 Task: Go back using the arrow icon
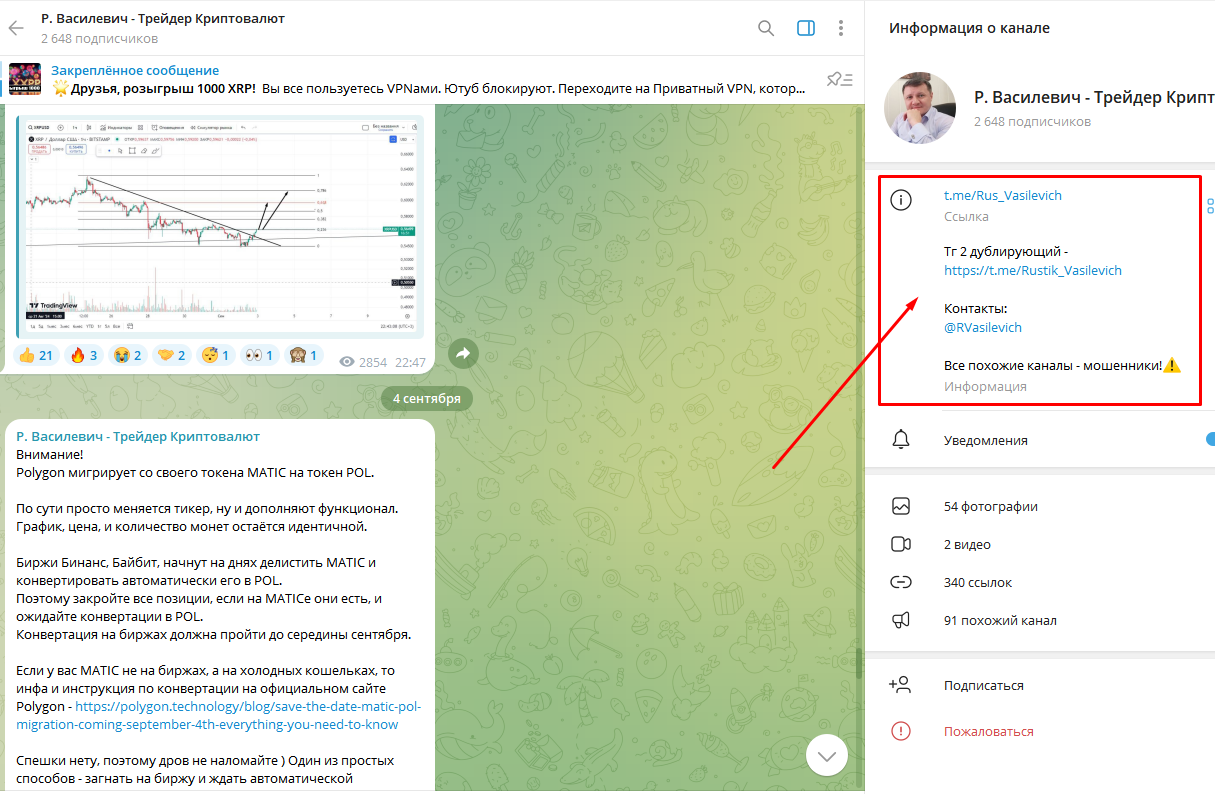point(17,28)
